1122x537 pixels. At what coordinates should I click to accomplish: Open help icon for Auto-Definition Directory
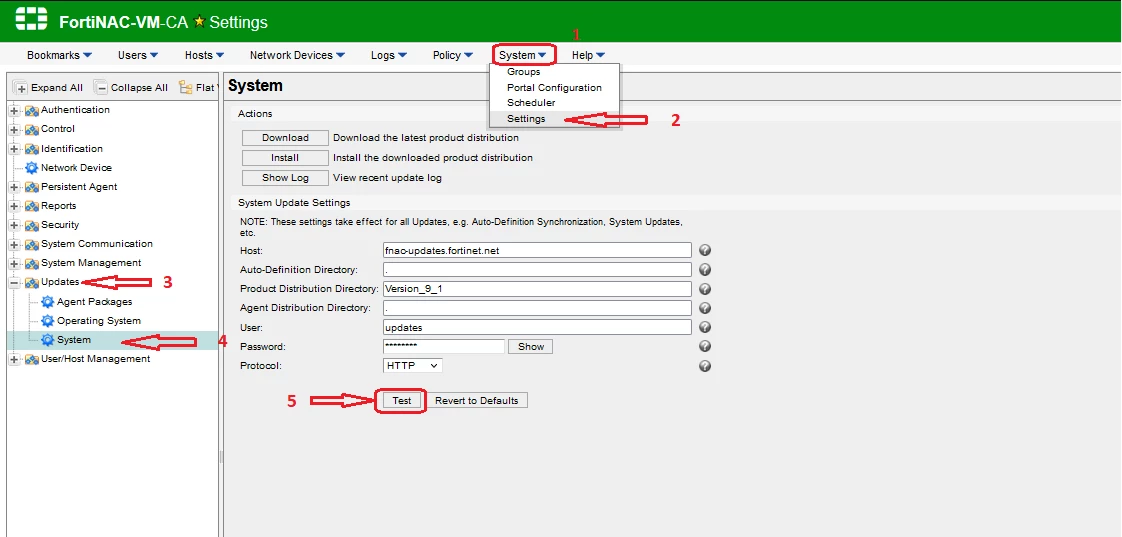point(705,270)
